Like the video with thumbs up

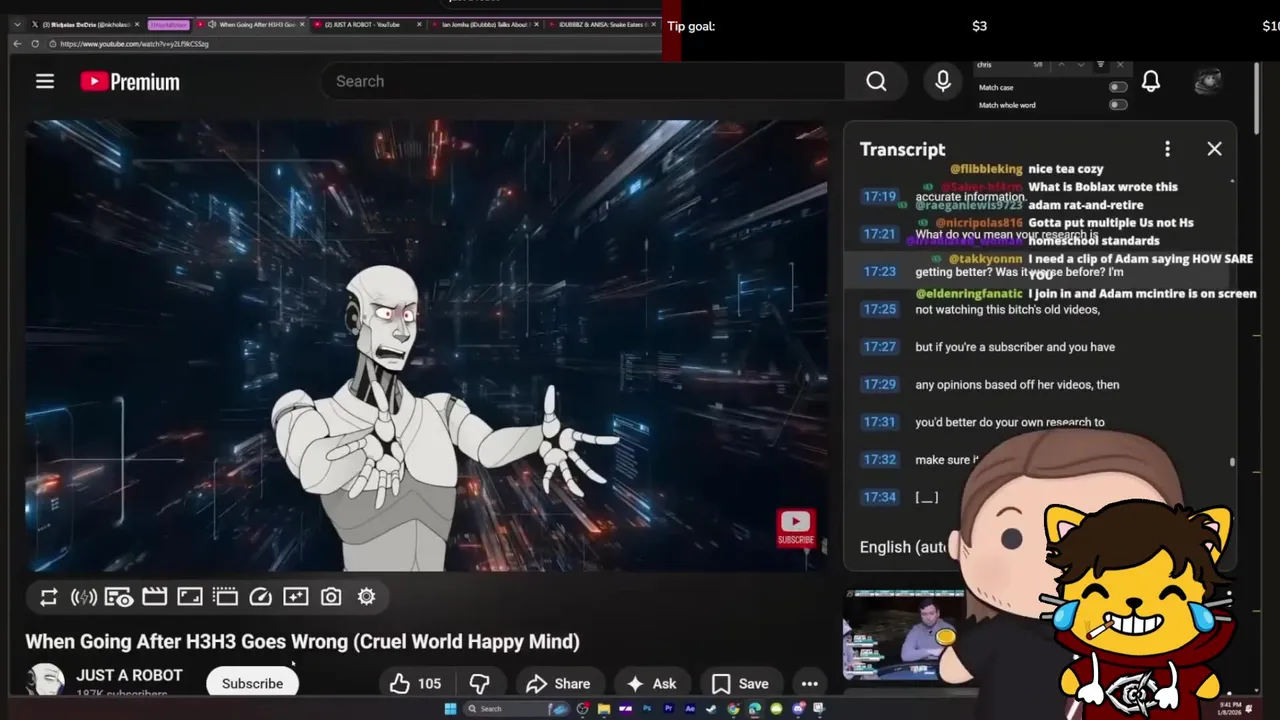pyautogui.click(x=415, y=684)
